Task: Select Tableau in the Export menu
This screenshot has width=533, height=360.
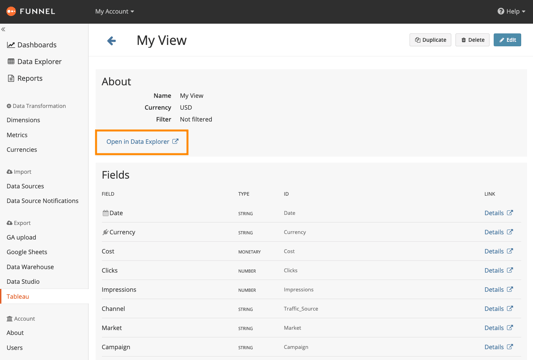Action: point(18,296)
